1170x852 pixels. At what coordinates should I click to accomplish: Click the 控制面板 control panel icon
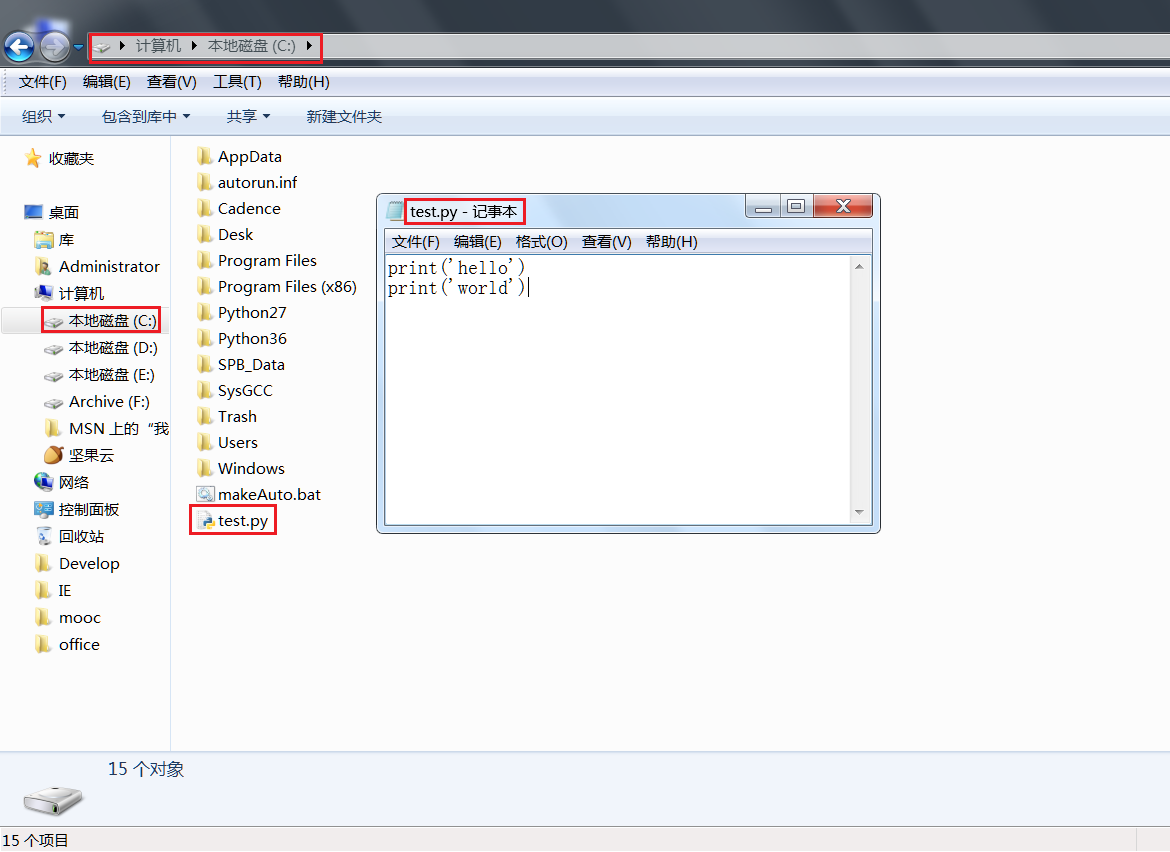(x=44, y=509)
